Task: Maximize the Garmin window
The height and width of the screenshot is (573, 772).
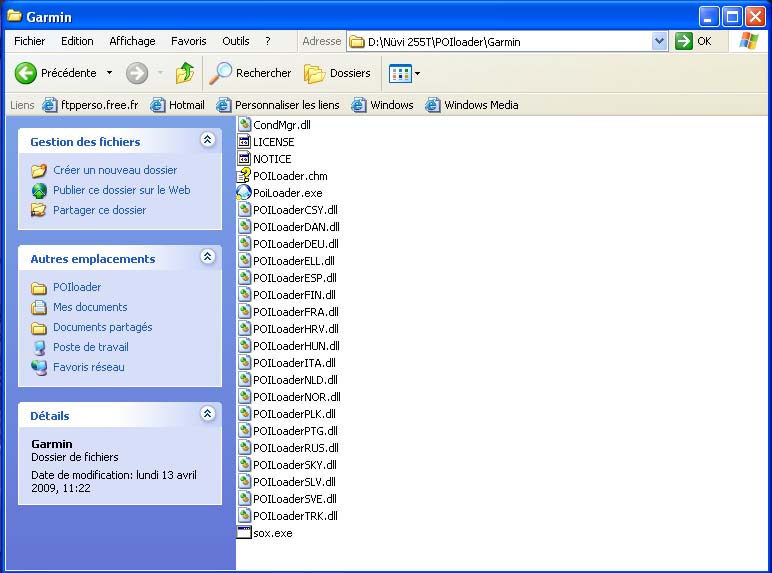Action: [732, 17]
